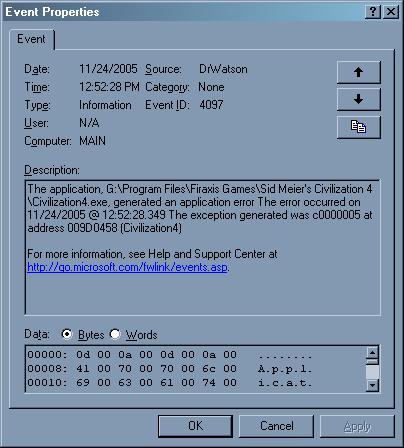404x448 pixels.
Task: Click the data pane scrollbar thumb
Action: pyautogui.click(x=372, y=372)
